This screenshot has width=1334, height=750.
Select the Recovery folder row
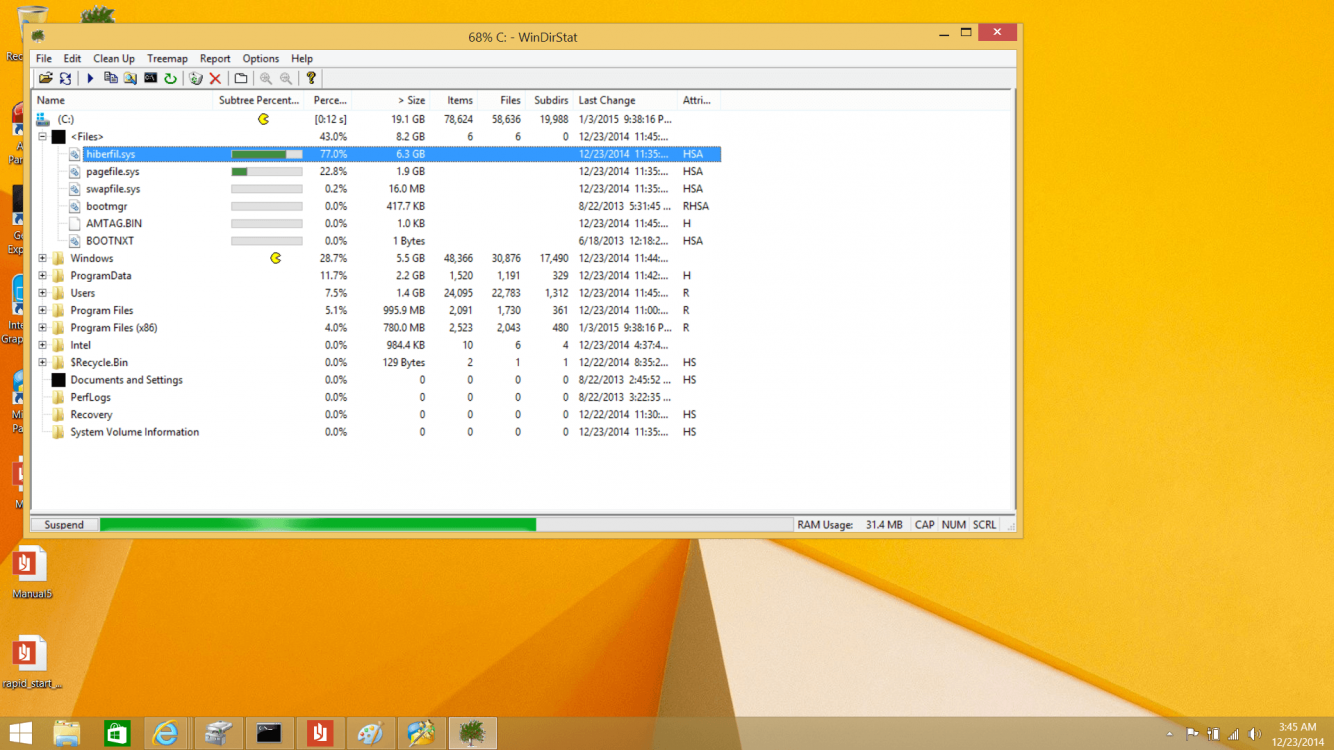click(377, 415)
